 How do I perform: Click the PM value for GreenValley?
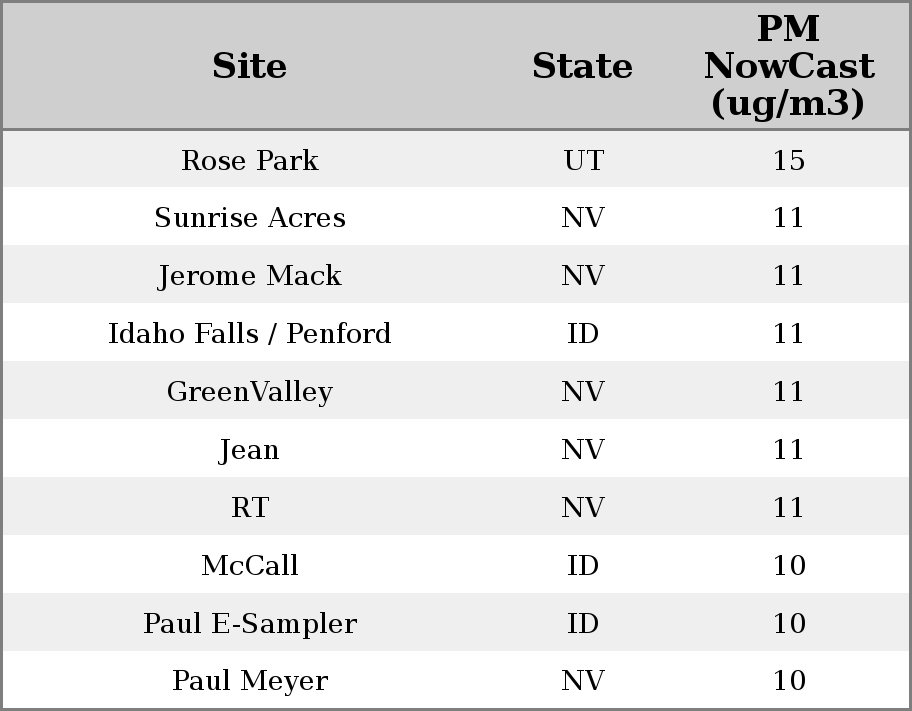[x=789, y=391]
